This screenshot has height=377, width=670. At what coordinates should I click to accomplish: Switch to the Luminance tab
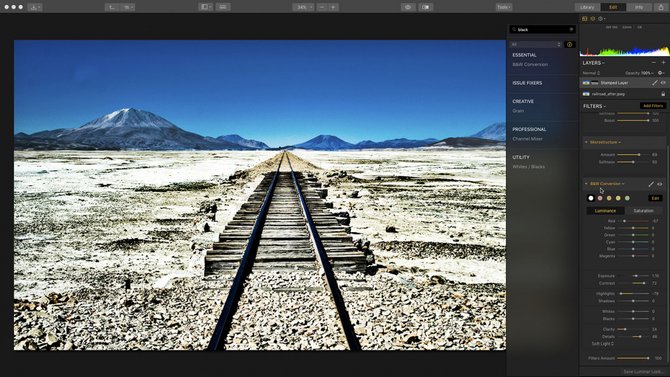[605, 211]
